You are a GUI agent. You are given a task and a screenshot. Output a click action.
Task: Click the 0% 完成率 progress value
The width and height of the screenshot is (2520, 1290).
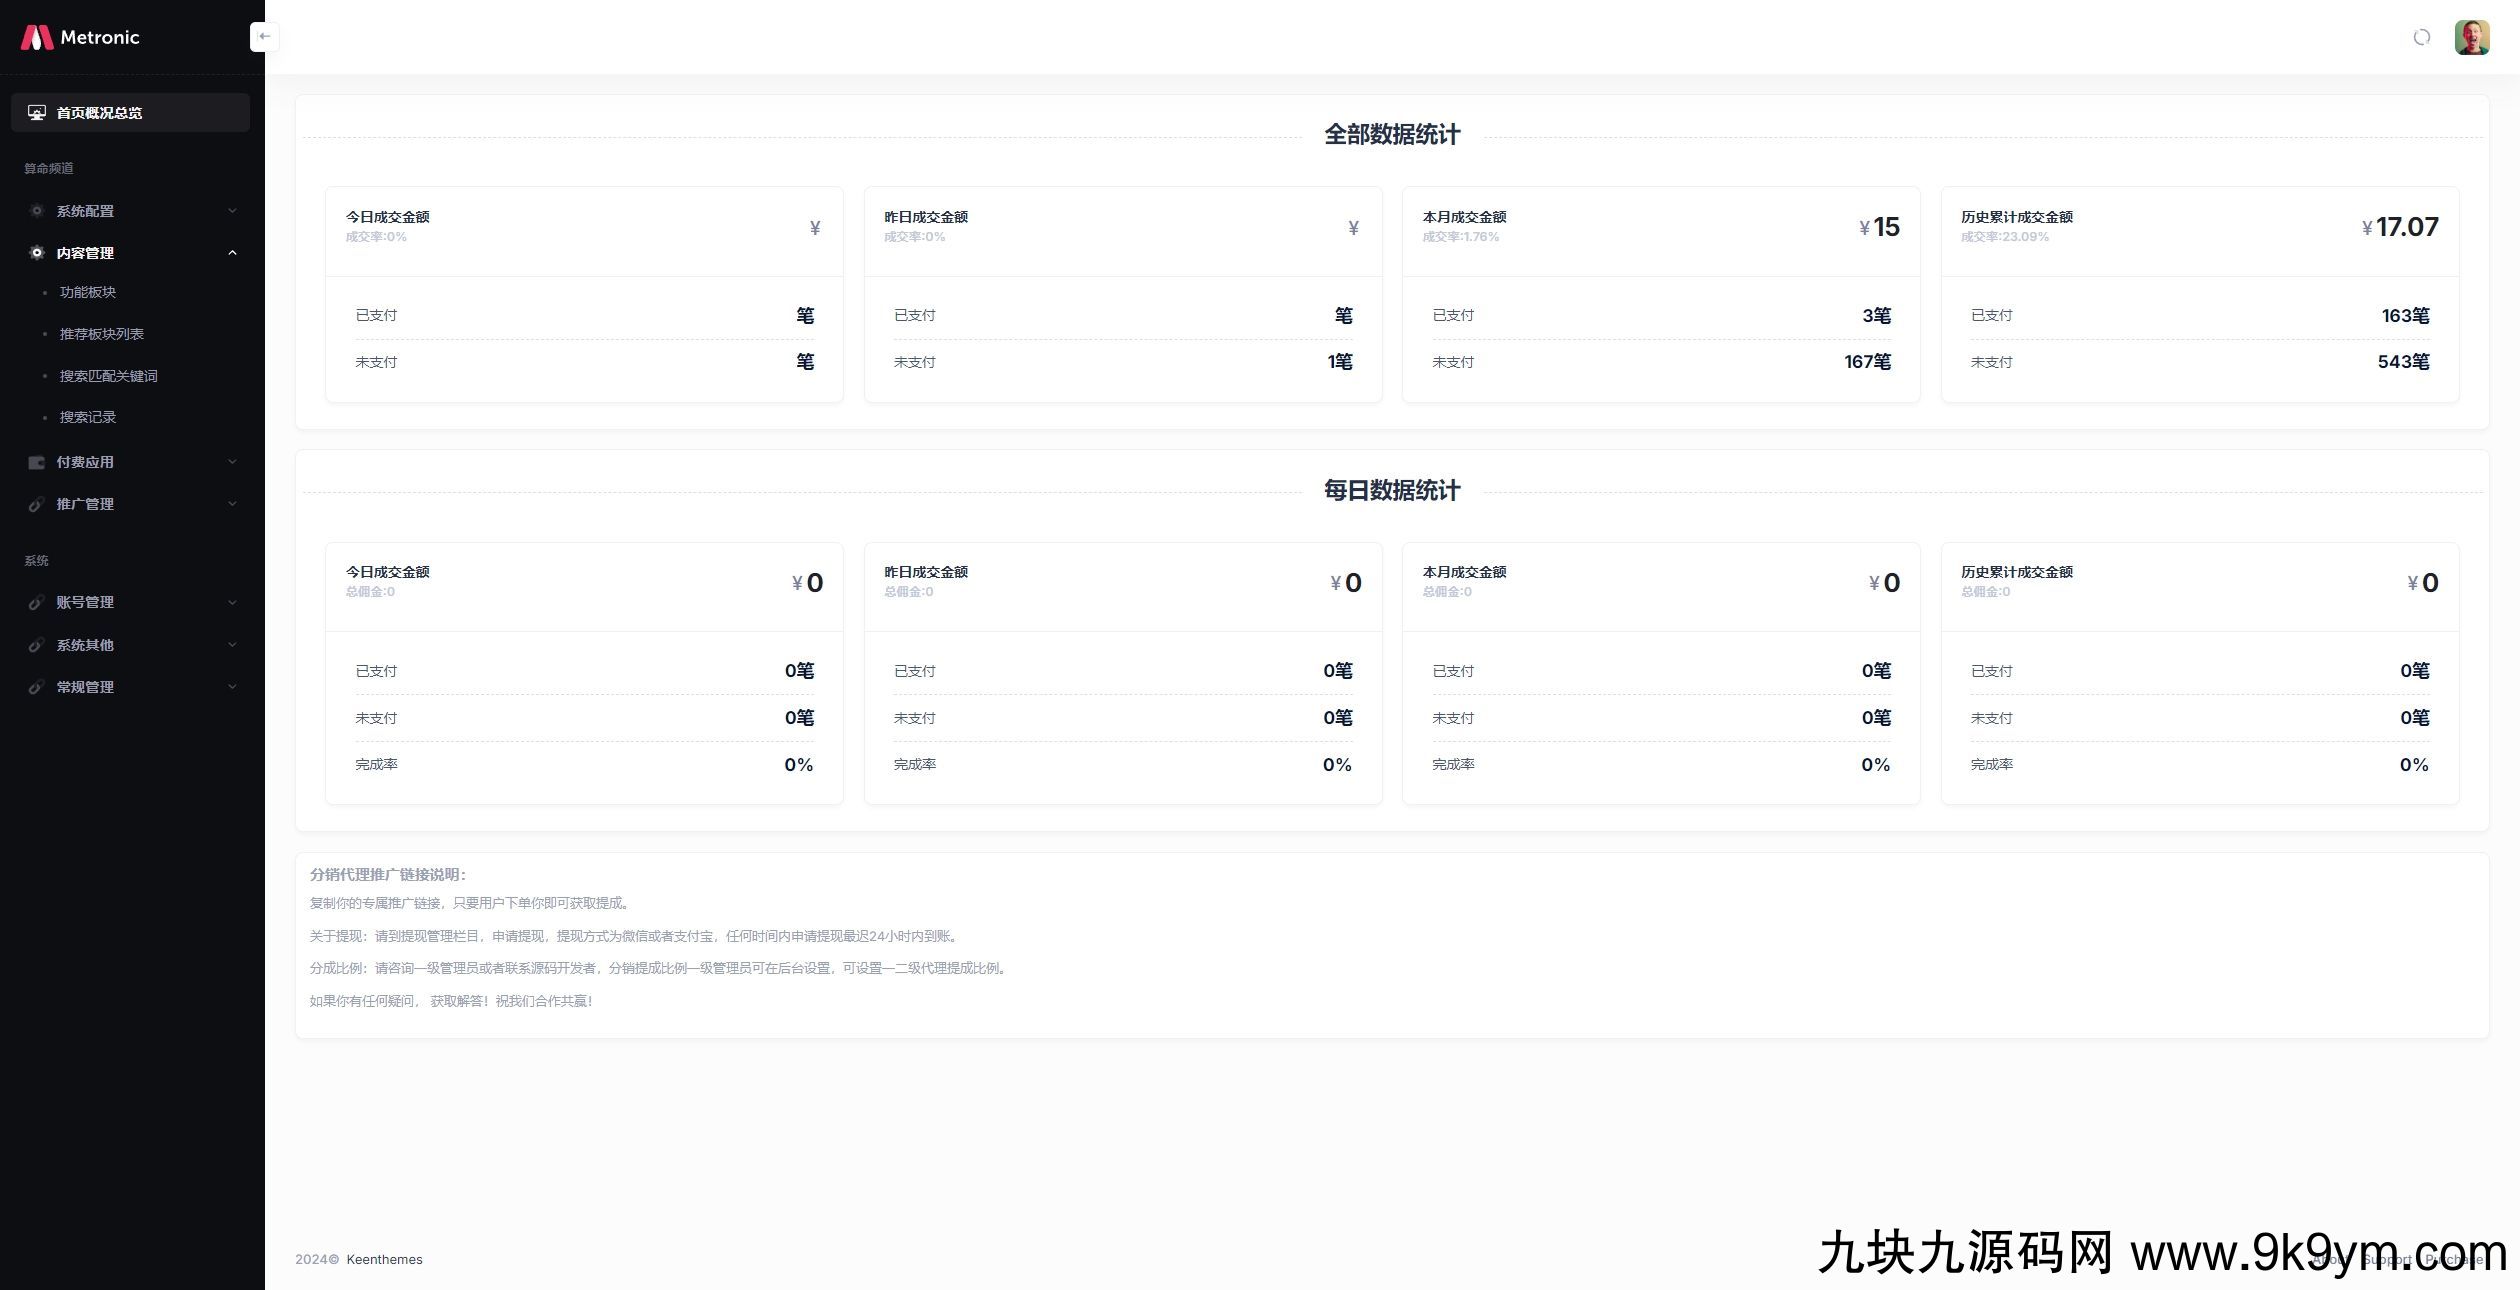[x=799, y=764]
